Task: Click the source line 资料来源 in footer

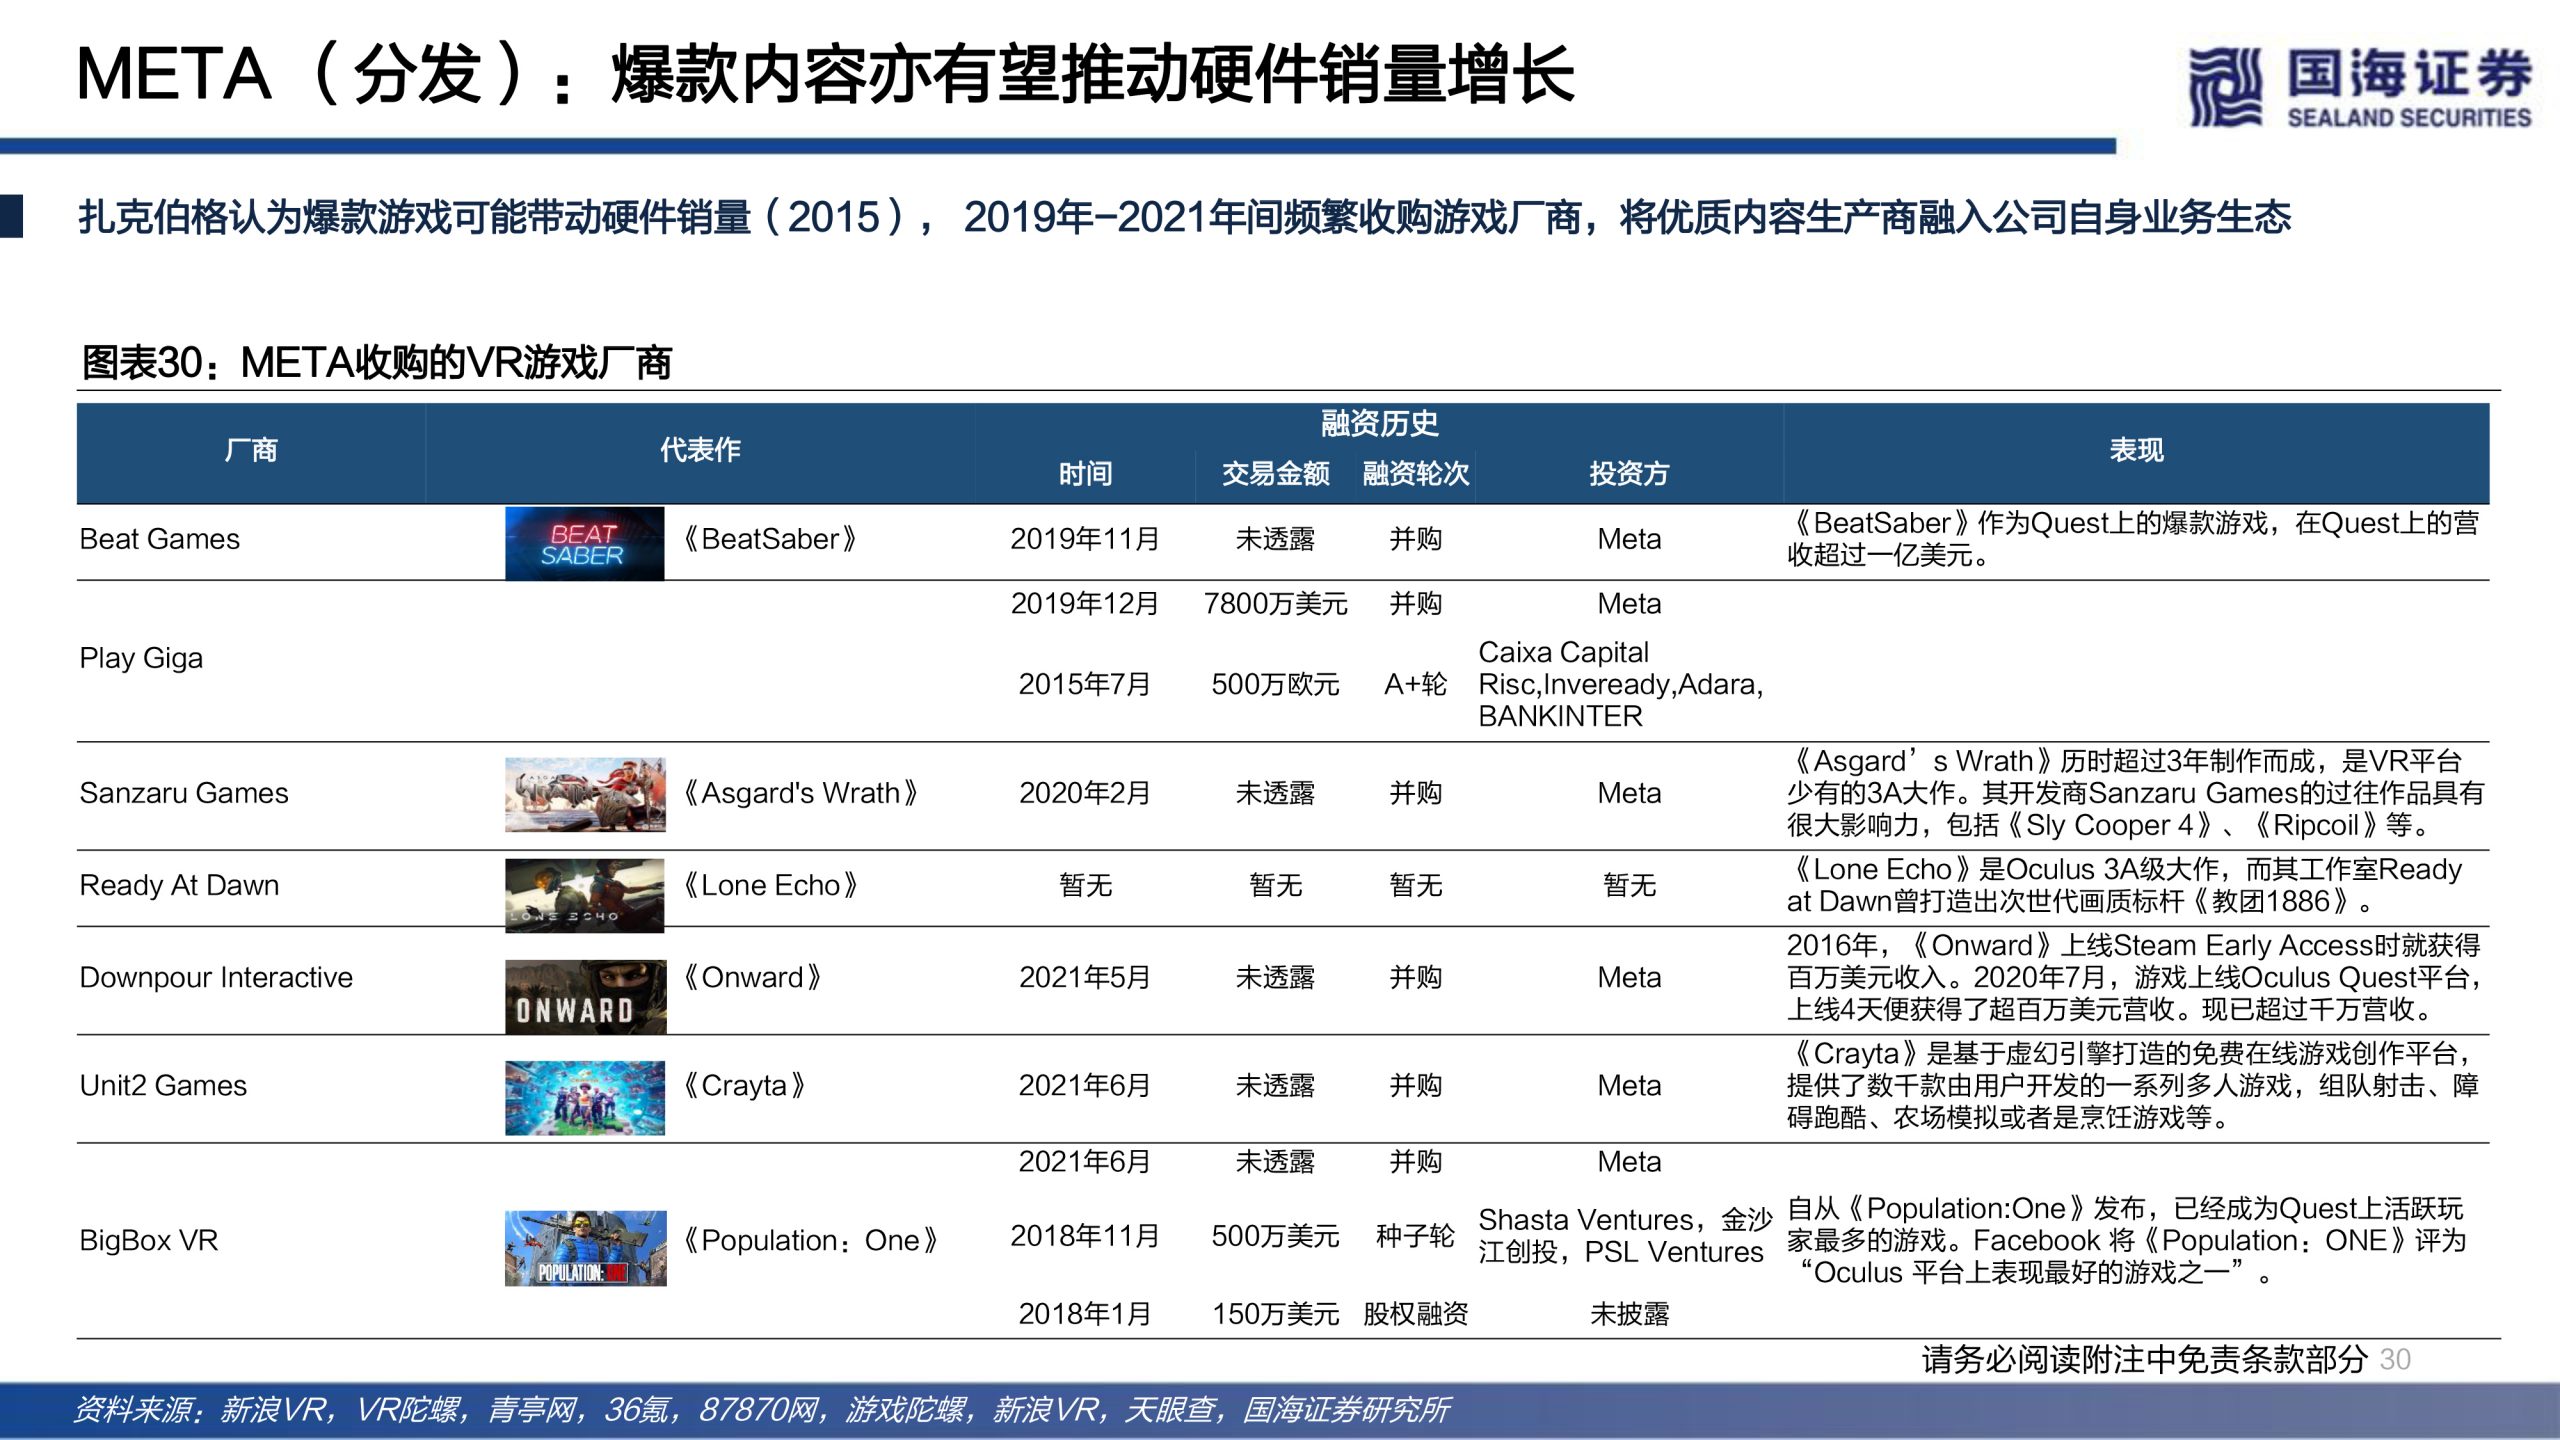Action: click(x=761, y=1410)
